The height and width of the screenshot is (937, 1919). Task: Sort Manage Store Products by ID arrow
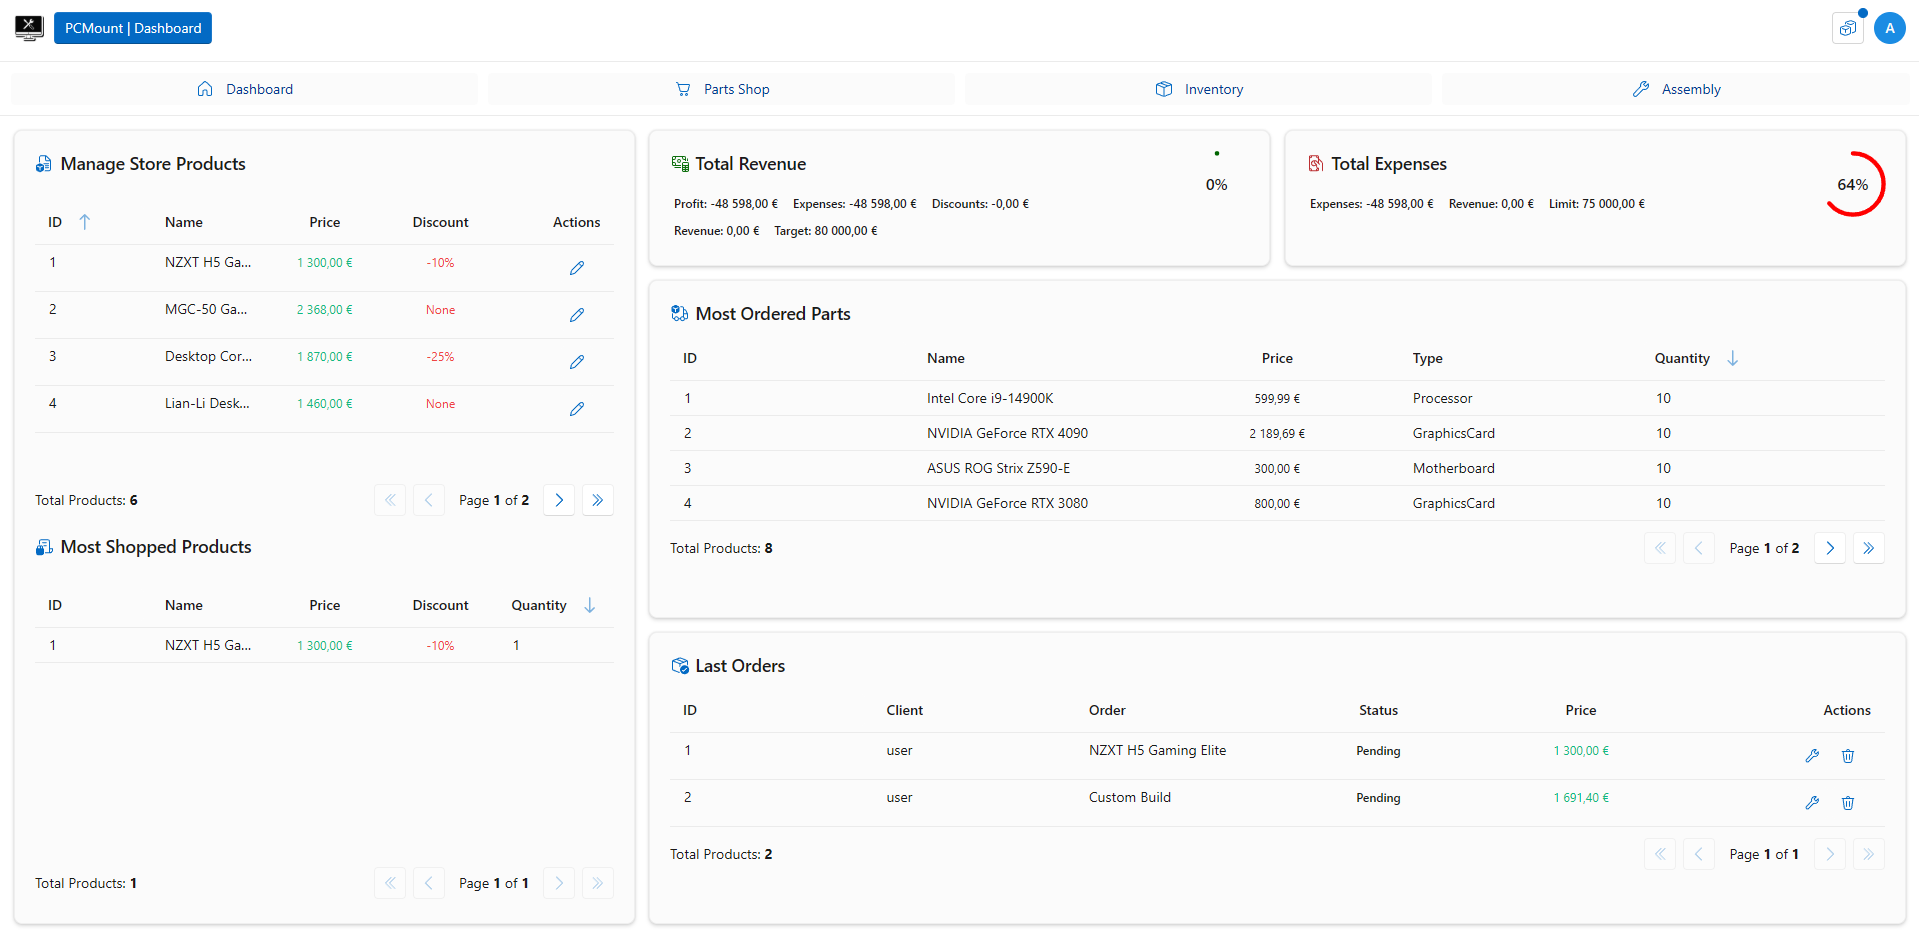85,222
